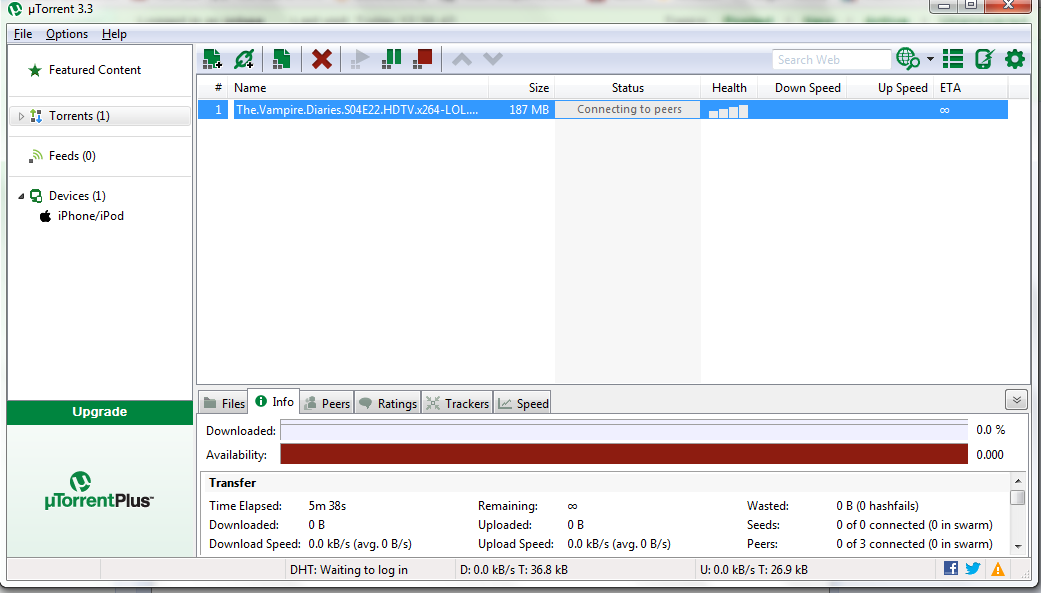Click the Add Torrent toolbar icon

pyautogui.click(x=212, y=59)
